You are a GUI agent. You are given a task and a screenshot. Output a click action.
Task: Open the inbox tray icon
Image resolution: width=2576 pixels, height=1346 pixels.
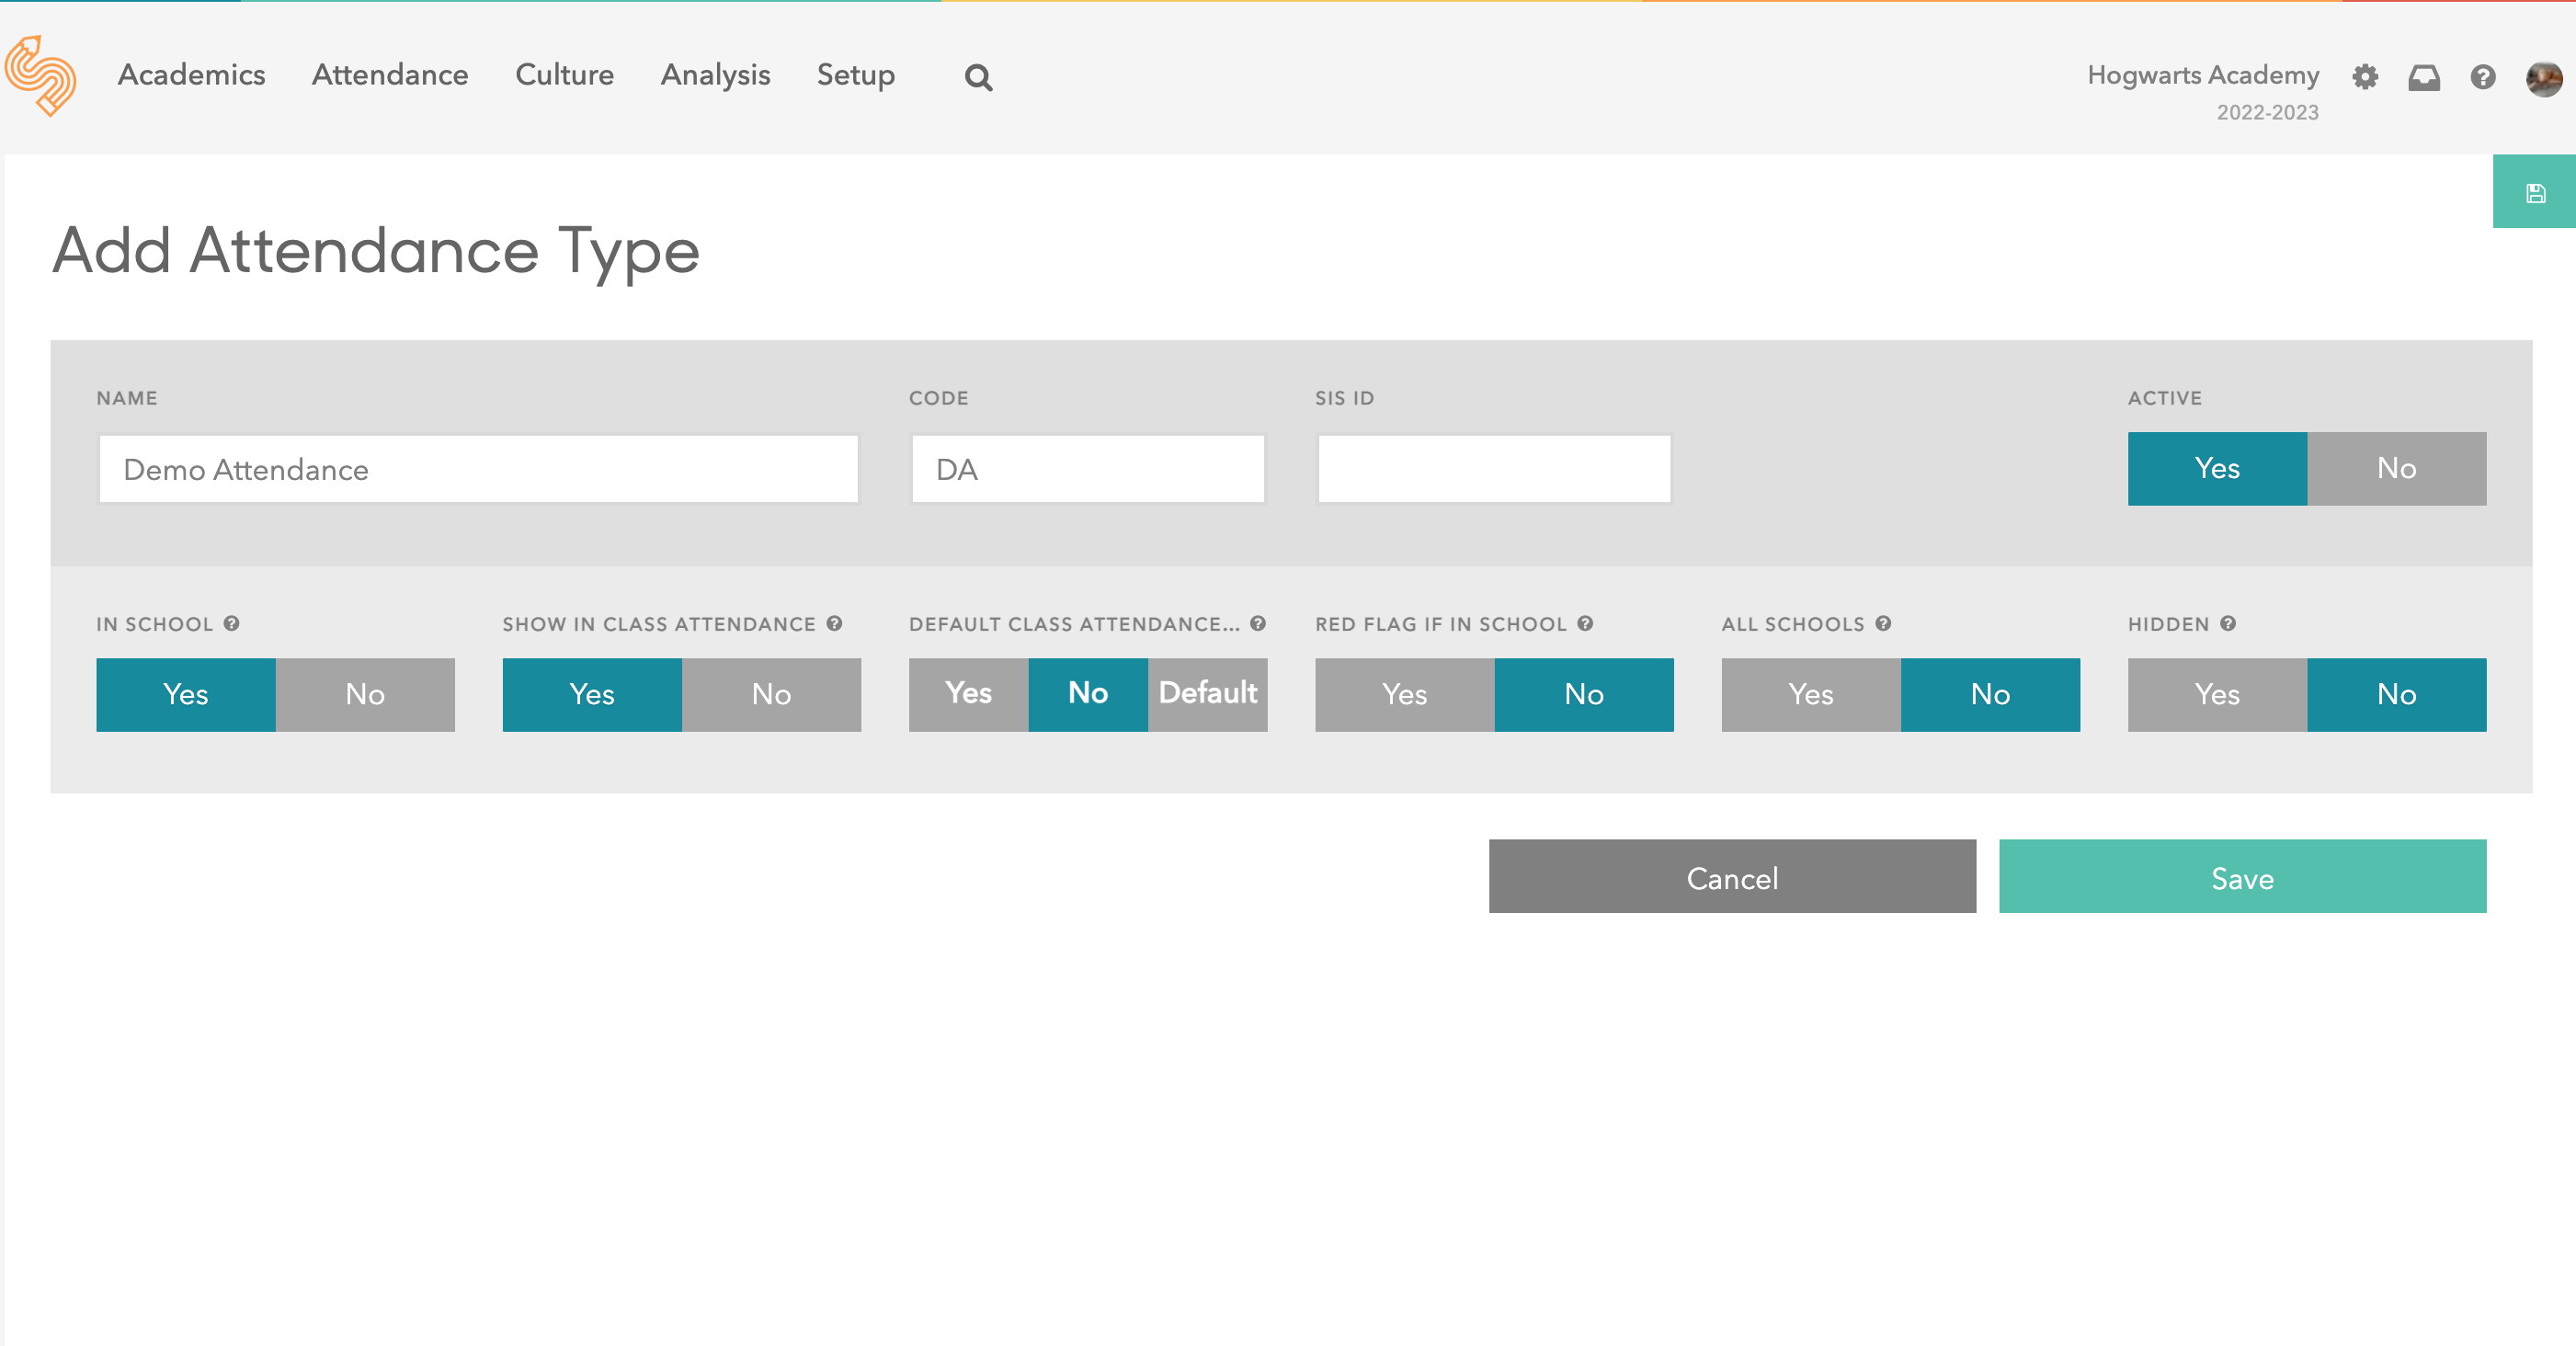[2424, 77]
